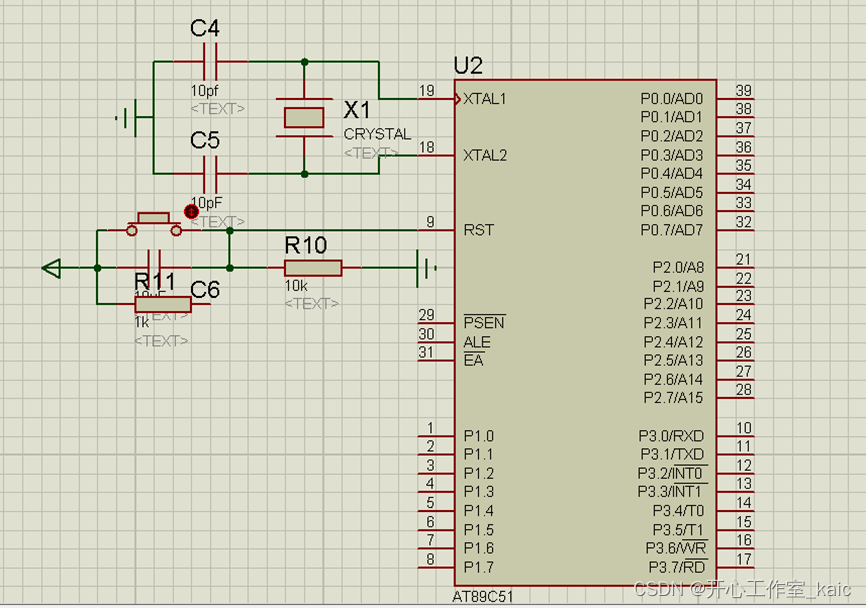The width and height of the screenshot is (866, 608).
Task: Click the P3.7/RD pin label
Action: click(677, 567)
